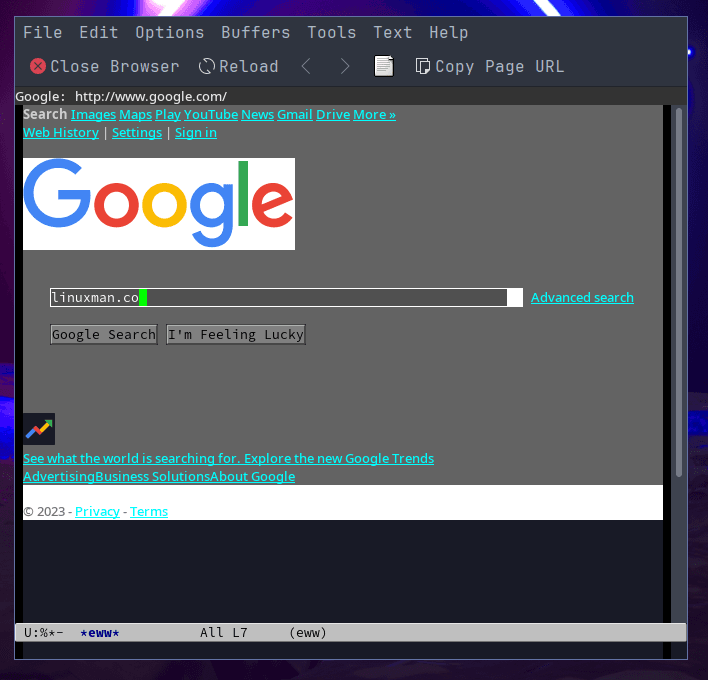The height and width of the screenshot is (680, 708).
Task: Follow the Maps link
Action: point(135,115)
